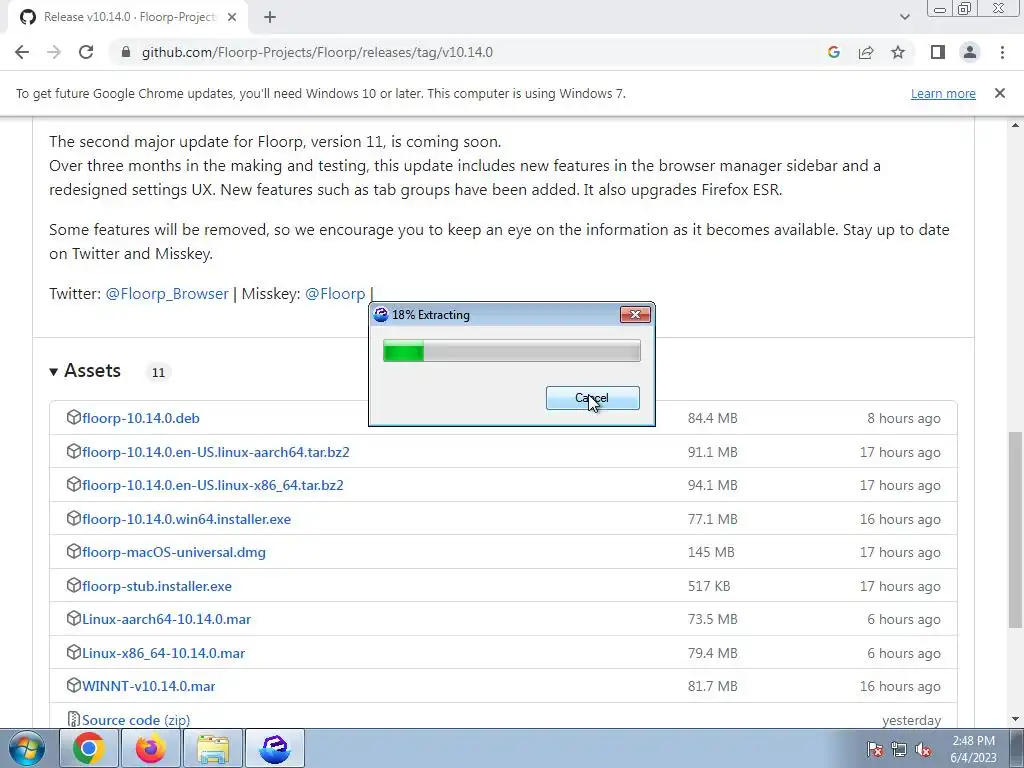Viewport: 1024px width, 768px height.
Task: Click the package icon beside WINNT-v10.14.0.mar
Action: 74,685
